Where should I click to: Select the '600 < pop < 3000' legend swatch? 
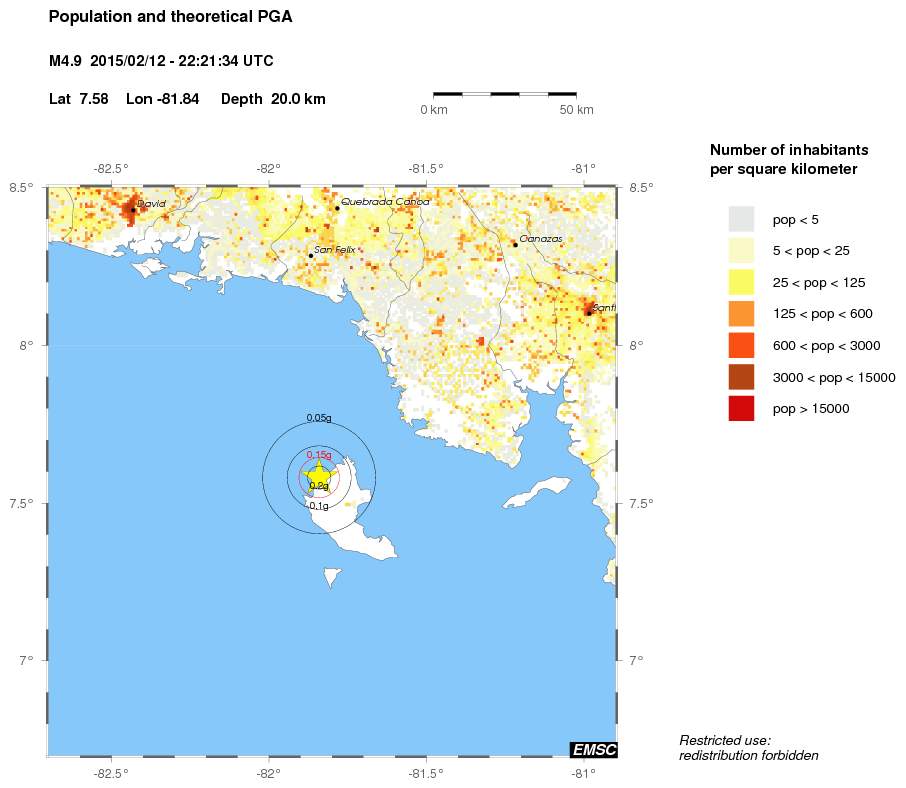click(741, 345)
